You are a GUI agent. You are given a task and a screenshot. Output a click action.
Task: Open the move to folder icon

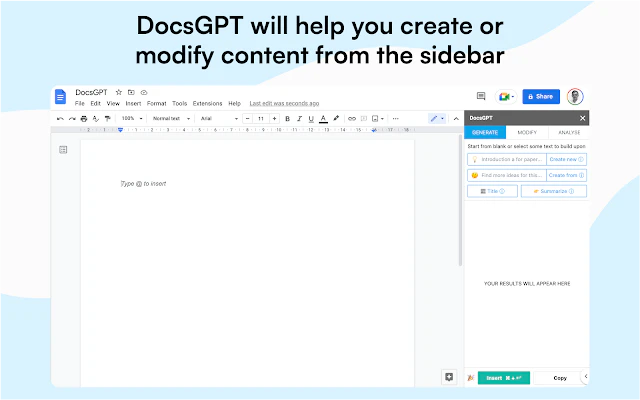point(131,92)
